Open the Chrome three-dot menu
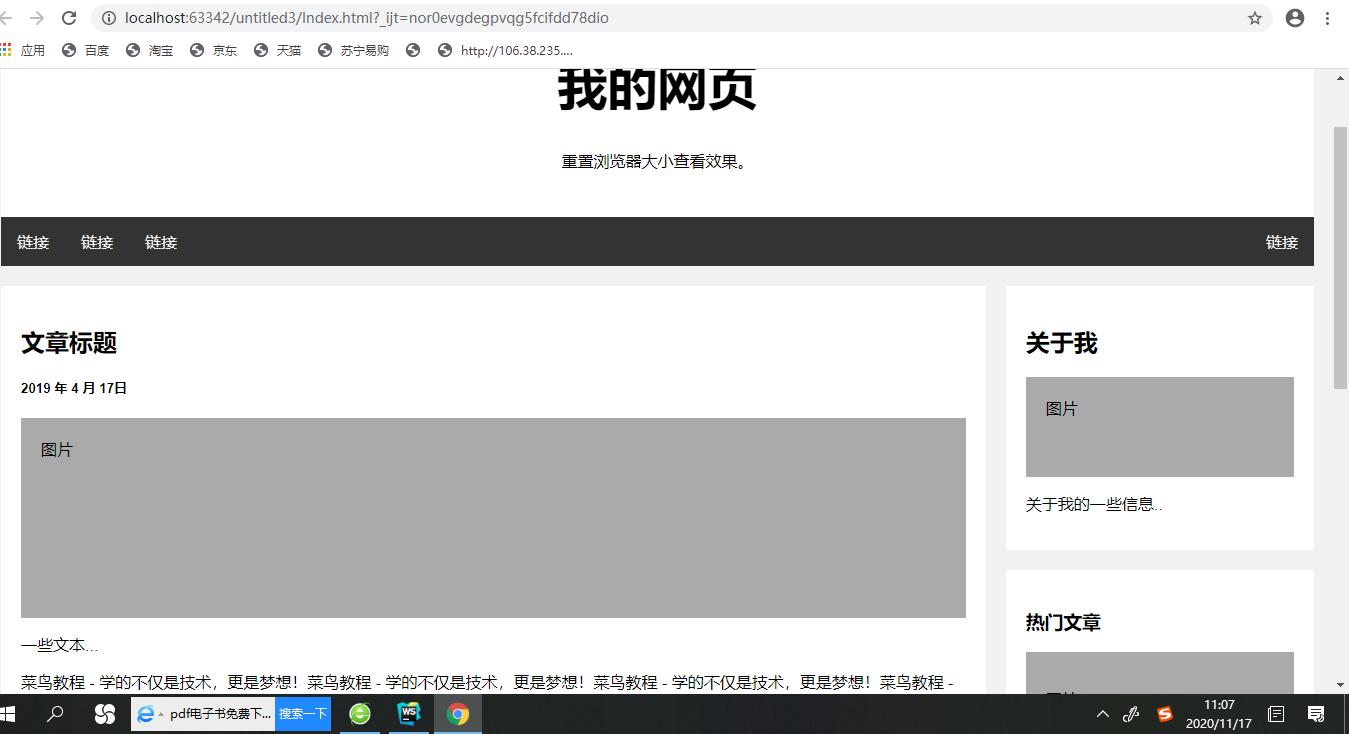The width and height of the screenshot is (1349, 734). coord(1327,17)
